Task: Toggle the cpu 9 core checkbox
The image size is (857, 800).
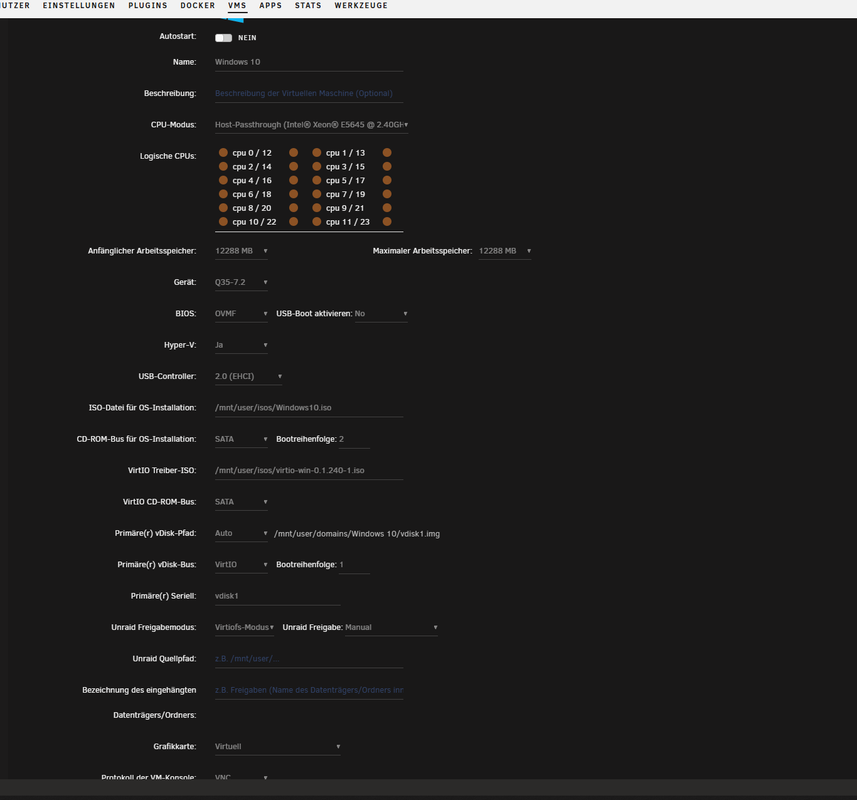Action: click(x=316, y=208)
